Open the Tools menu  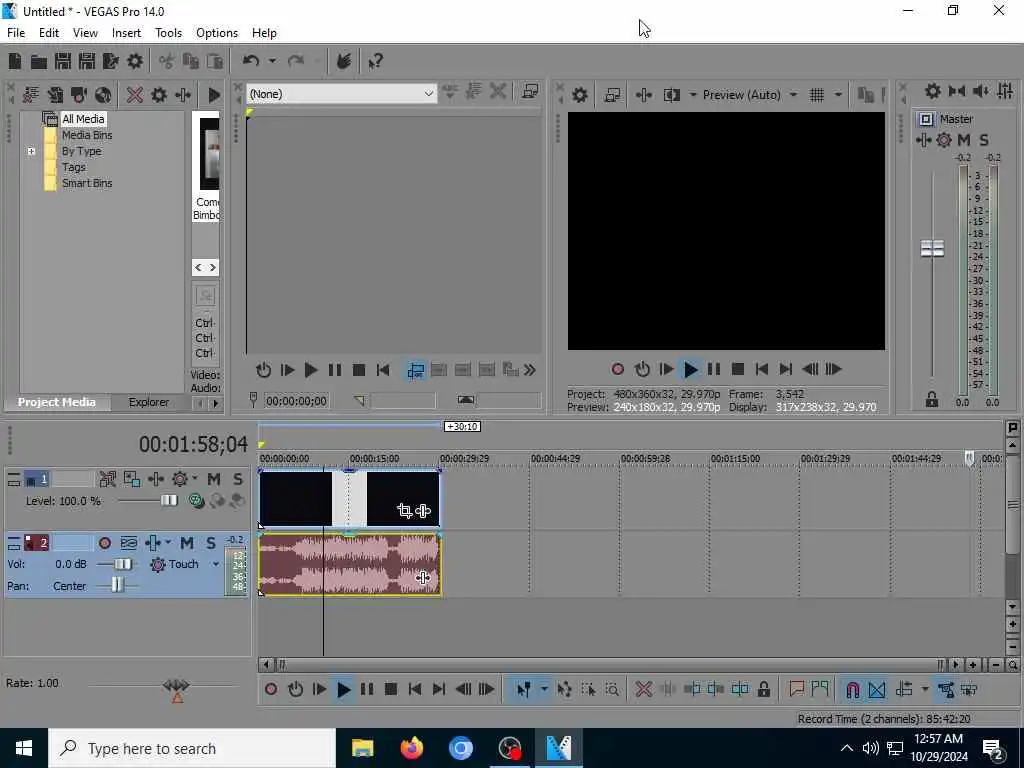(x=168, y=33)
